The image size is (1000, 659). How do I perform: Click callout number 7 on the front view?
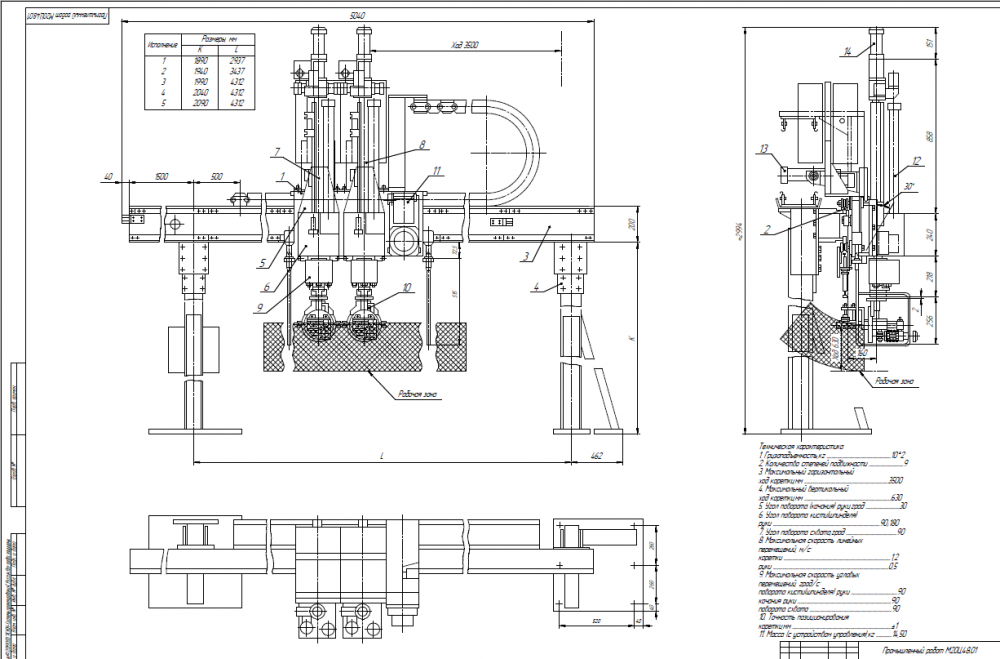pos(277,152)
